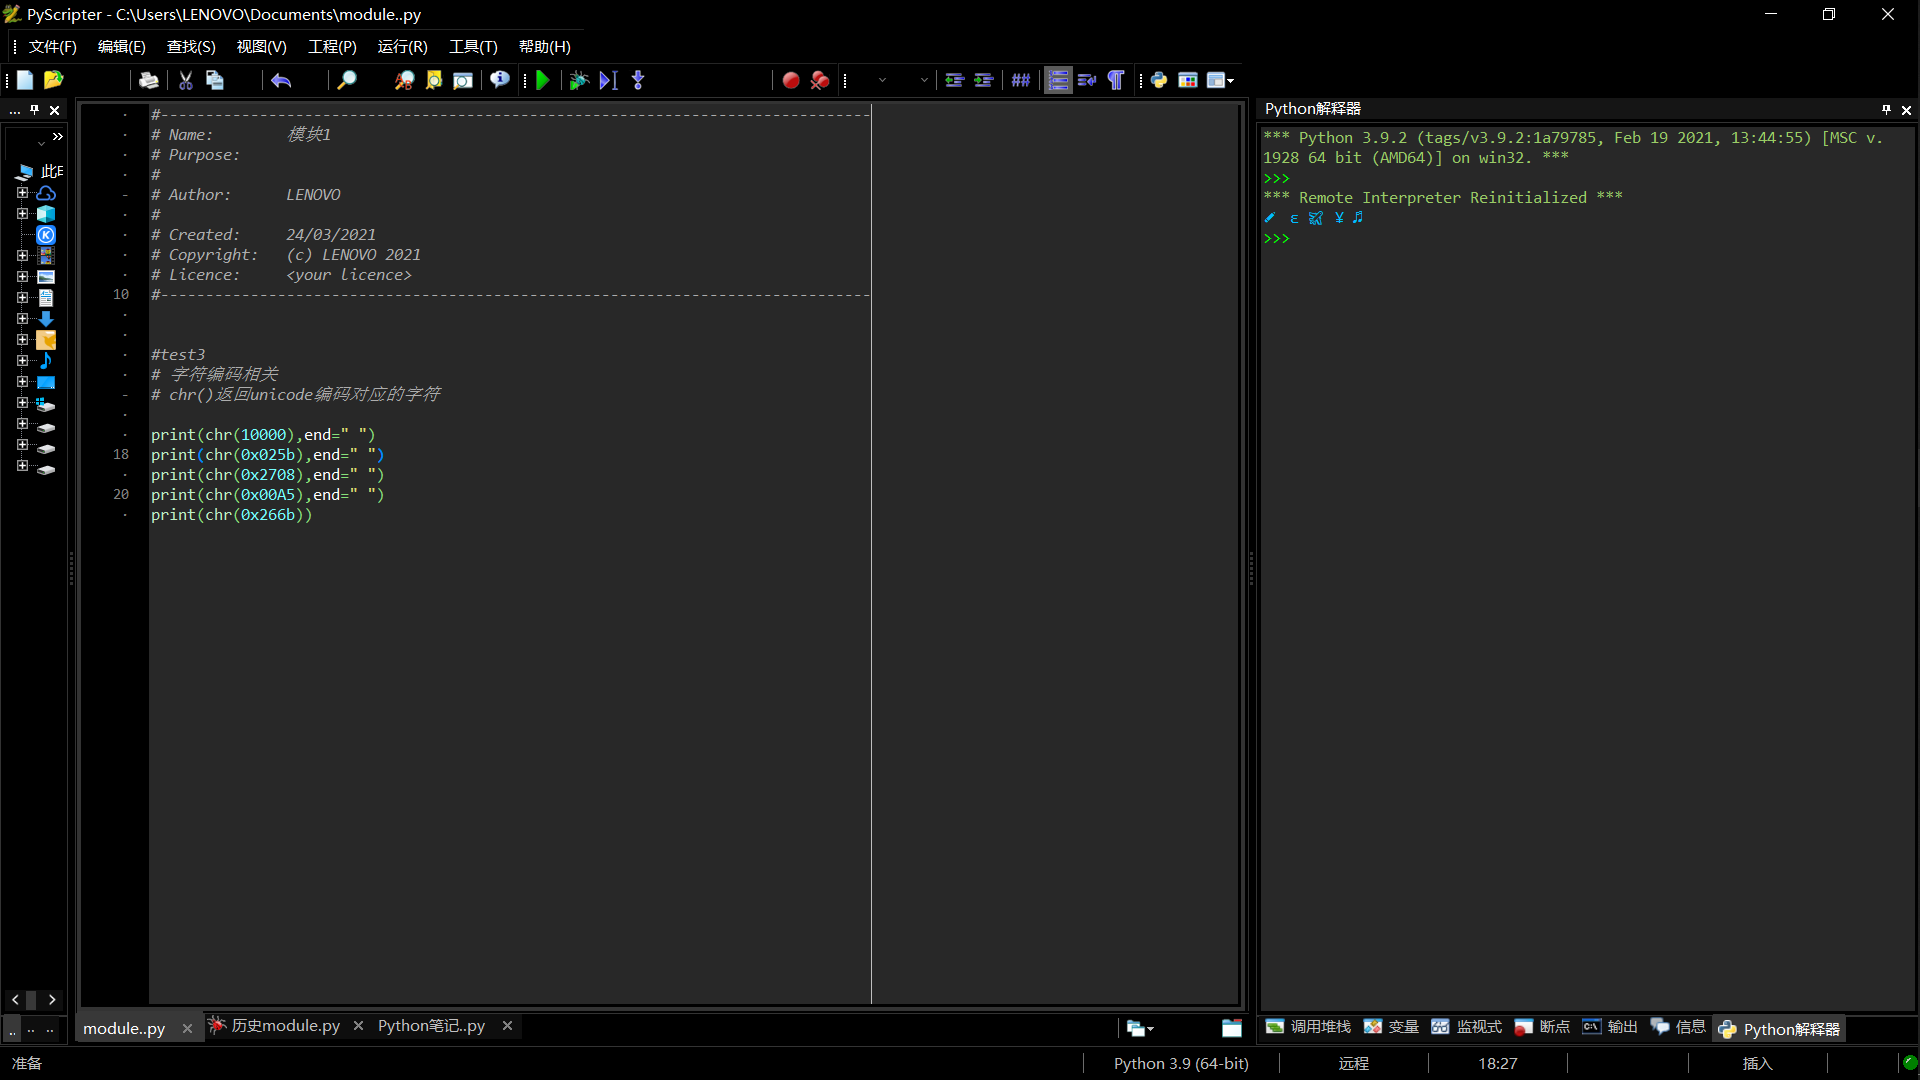Click the Print icon in toolbar

pos(149,80)
